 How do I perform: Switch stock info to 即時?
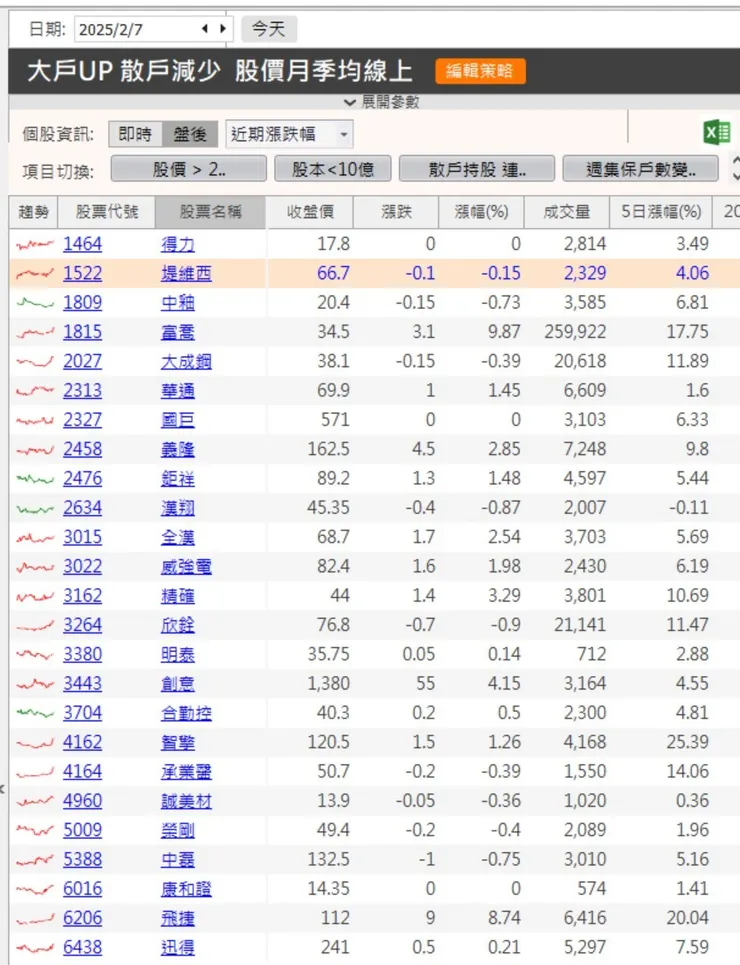(135, 134)
